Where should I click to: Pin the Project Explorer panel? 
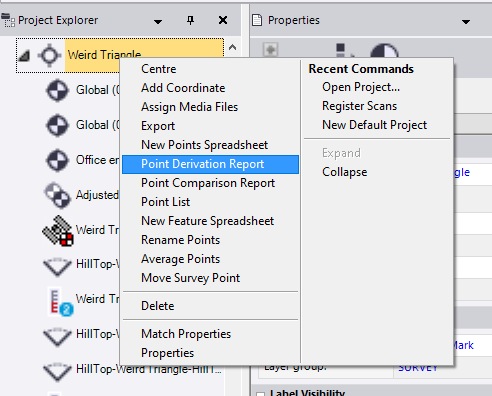tap(190, 21)
